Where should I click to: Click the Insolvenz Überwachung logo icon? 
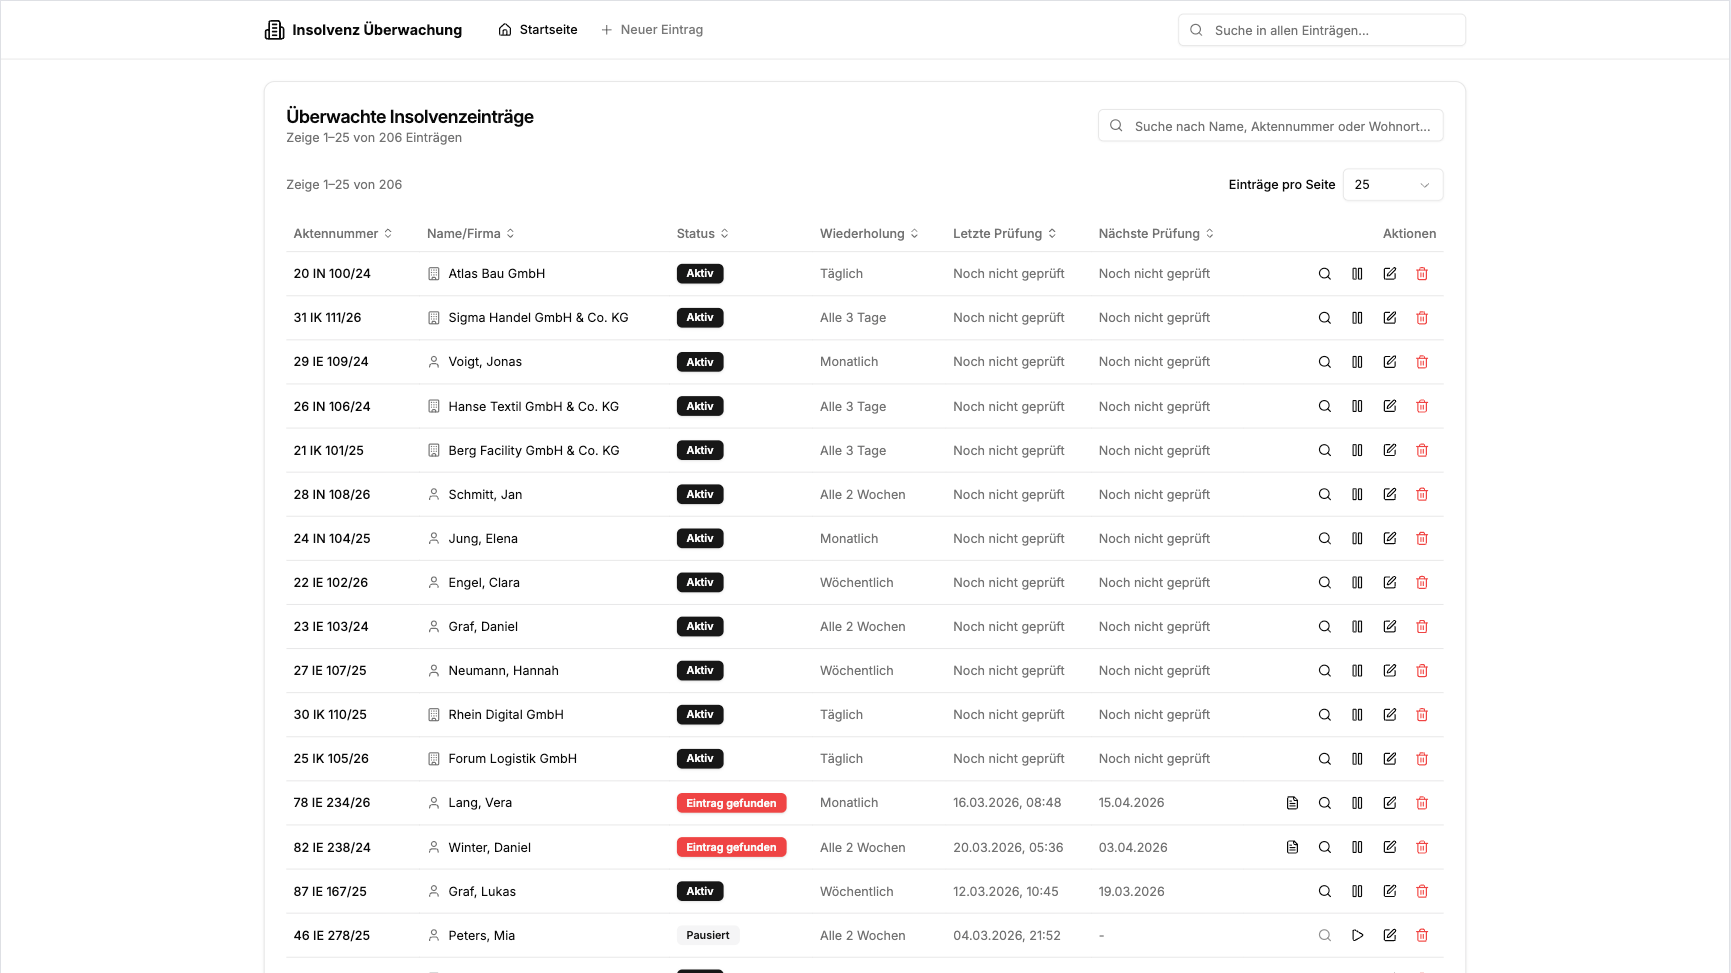click(x=274, y=30)
